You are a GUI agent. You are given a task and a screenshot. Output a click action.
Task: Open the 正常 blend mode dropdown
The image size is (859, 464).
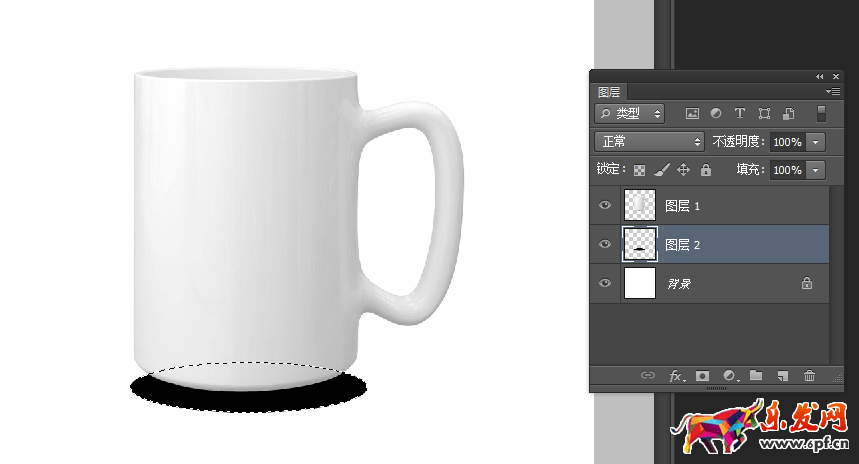pyautogui.click(x=650, y=142)
